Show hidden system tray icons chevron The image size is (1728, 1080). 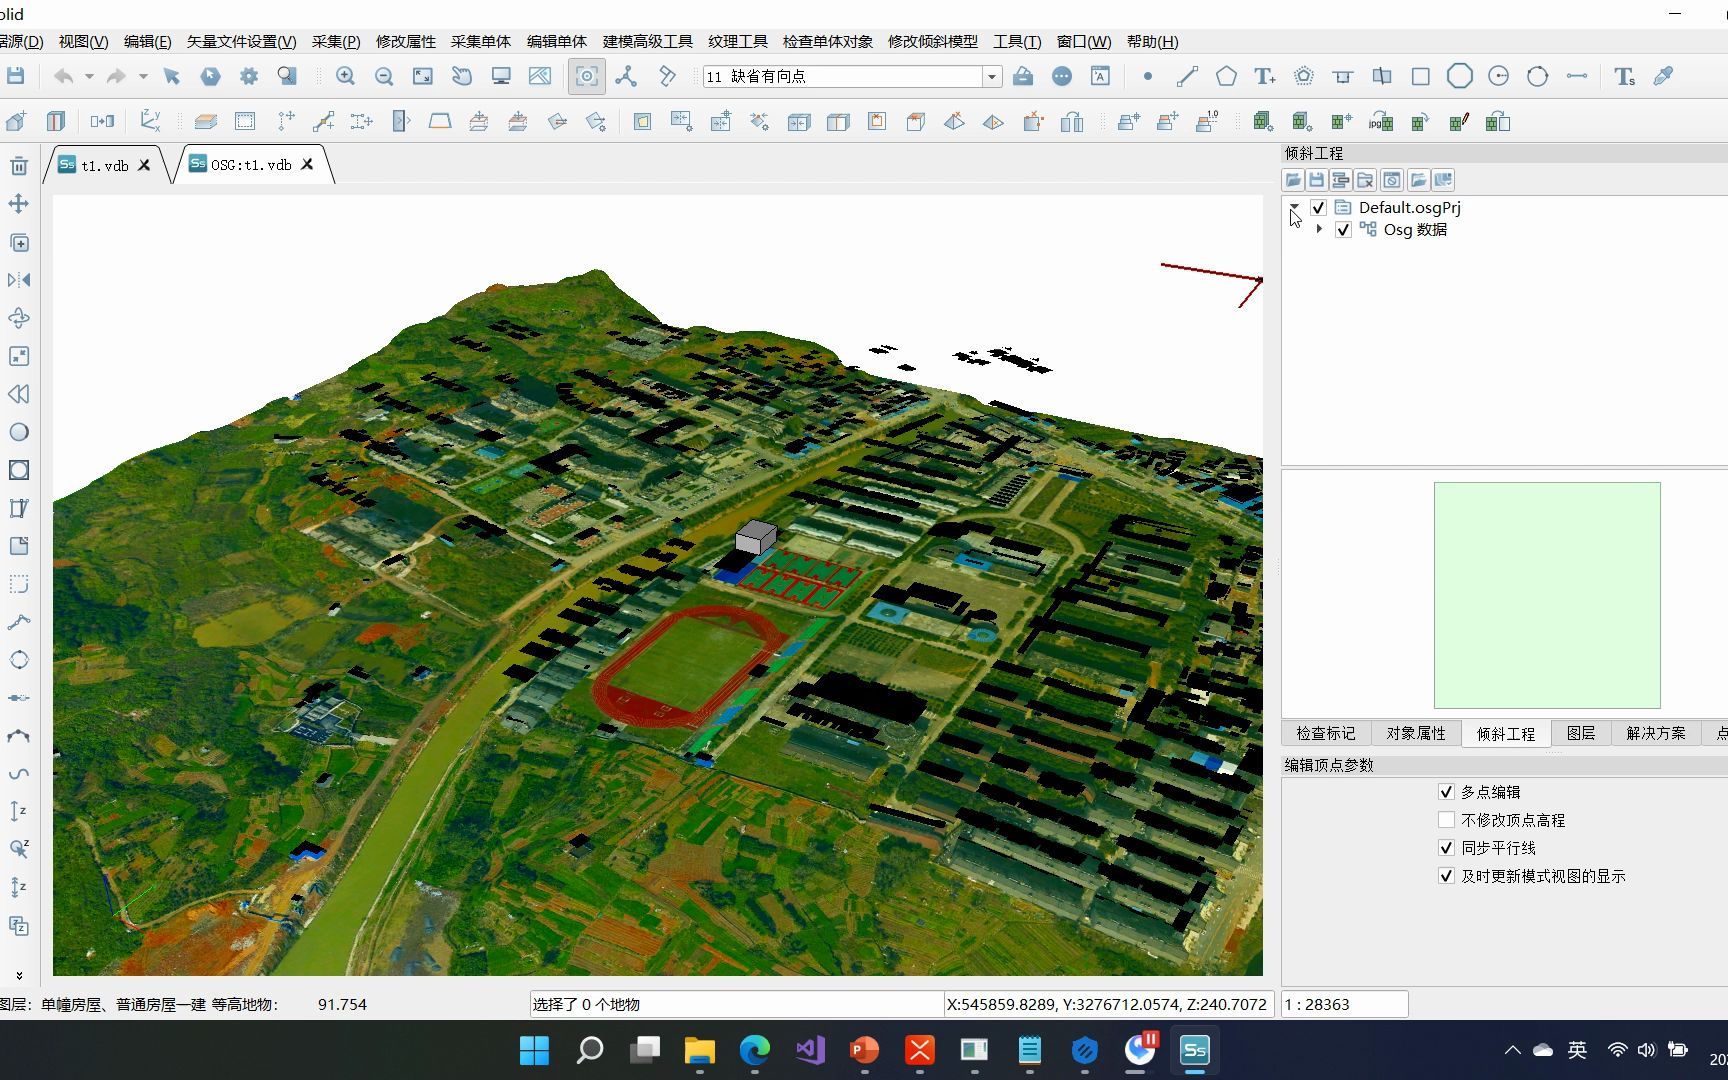[x=1512, y=1050]
